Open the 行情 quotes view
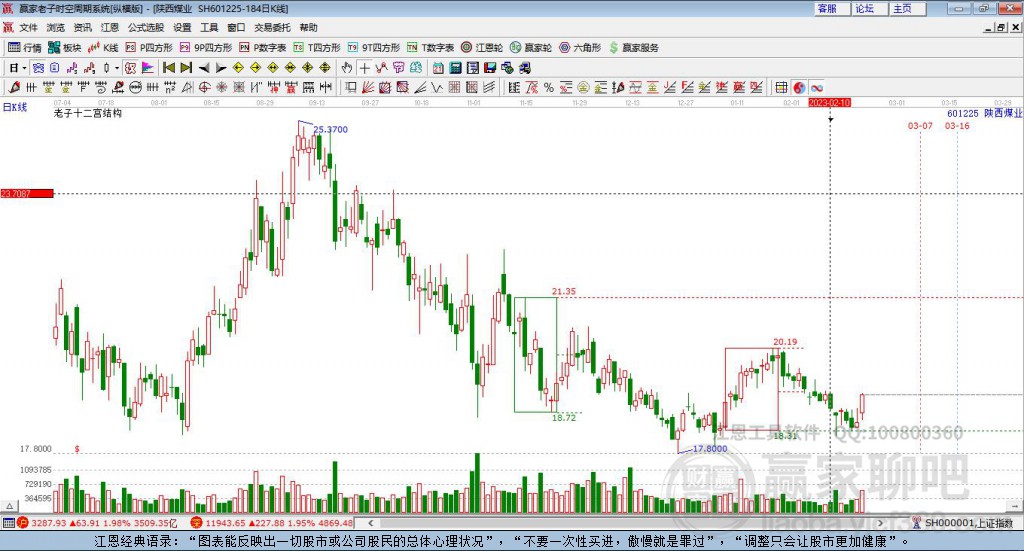 (x=24, y=48)
